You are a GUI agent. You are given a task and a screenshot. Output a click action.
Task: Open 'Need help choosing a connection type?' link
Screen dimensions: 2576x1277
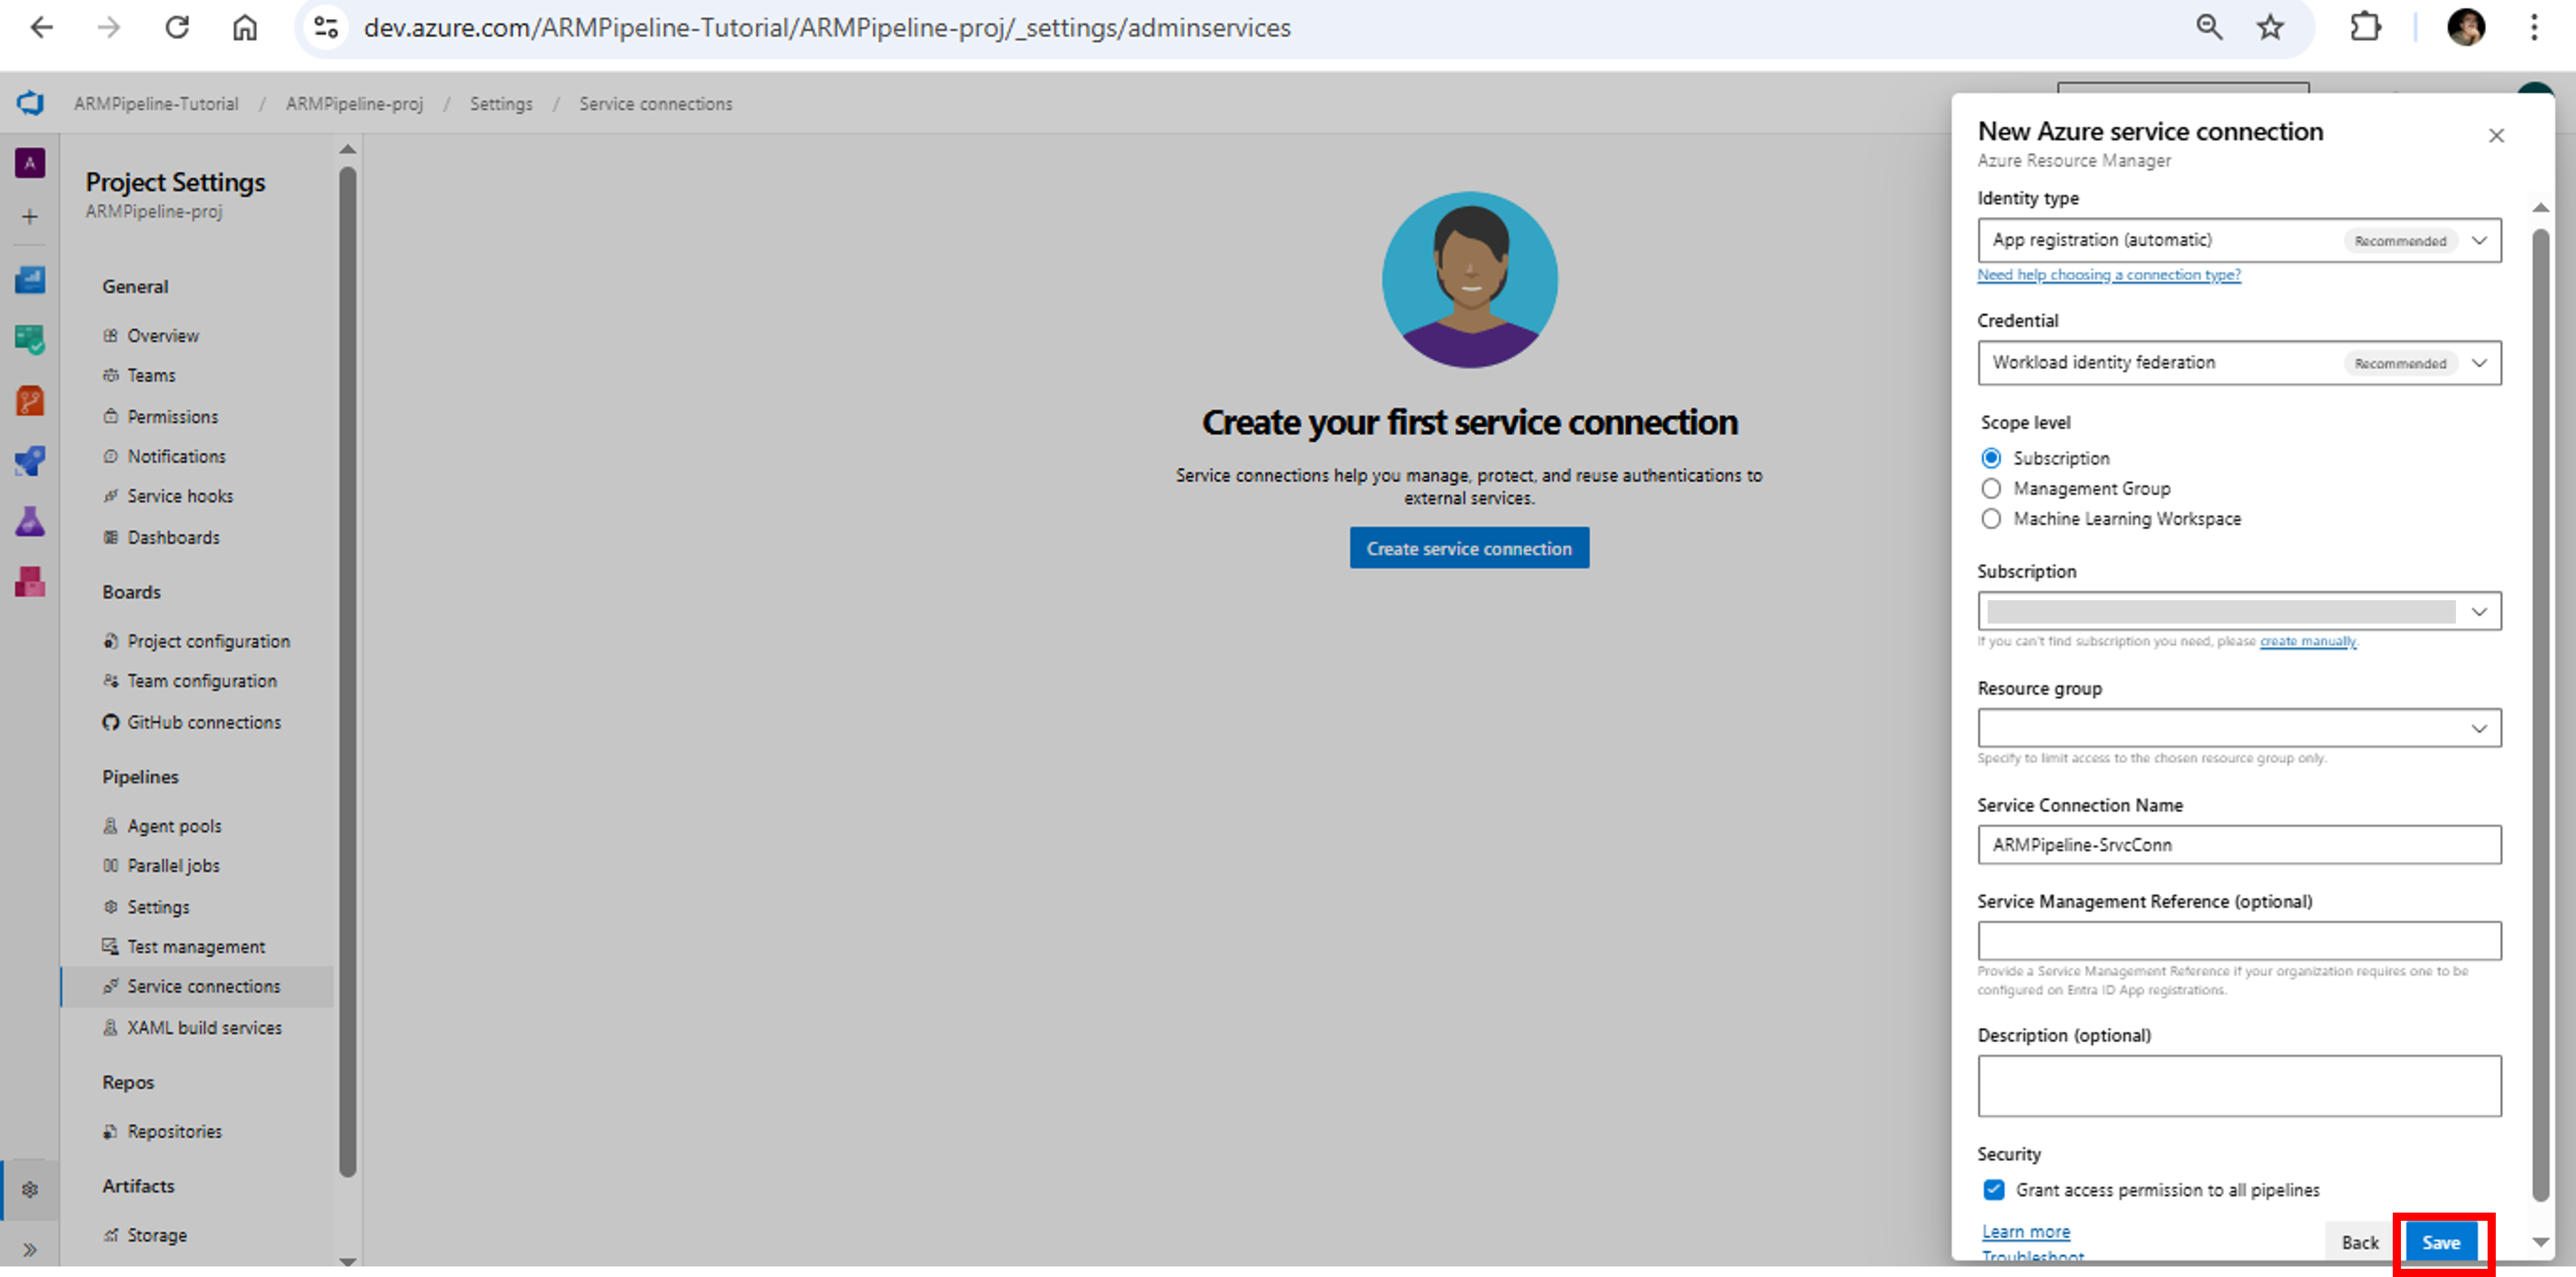point(2108,275)
